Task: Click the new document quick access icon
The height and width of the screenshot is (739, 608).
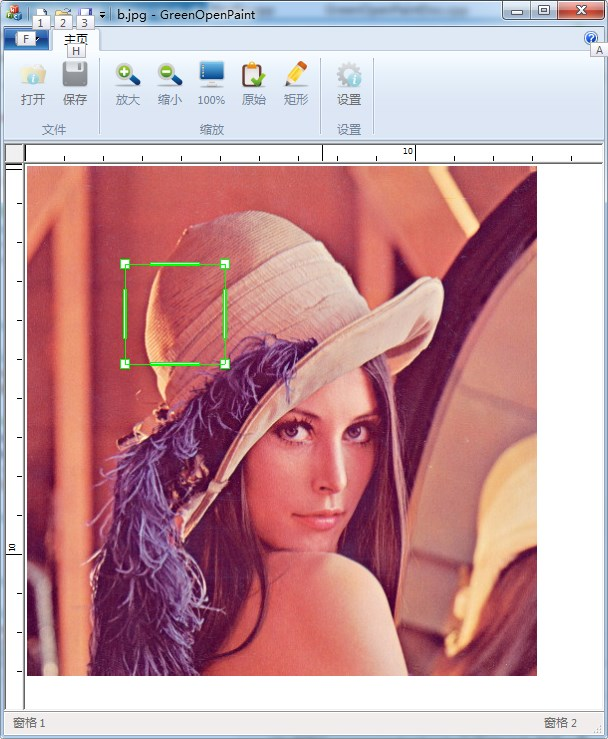Action: click(41, 13)
